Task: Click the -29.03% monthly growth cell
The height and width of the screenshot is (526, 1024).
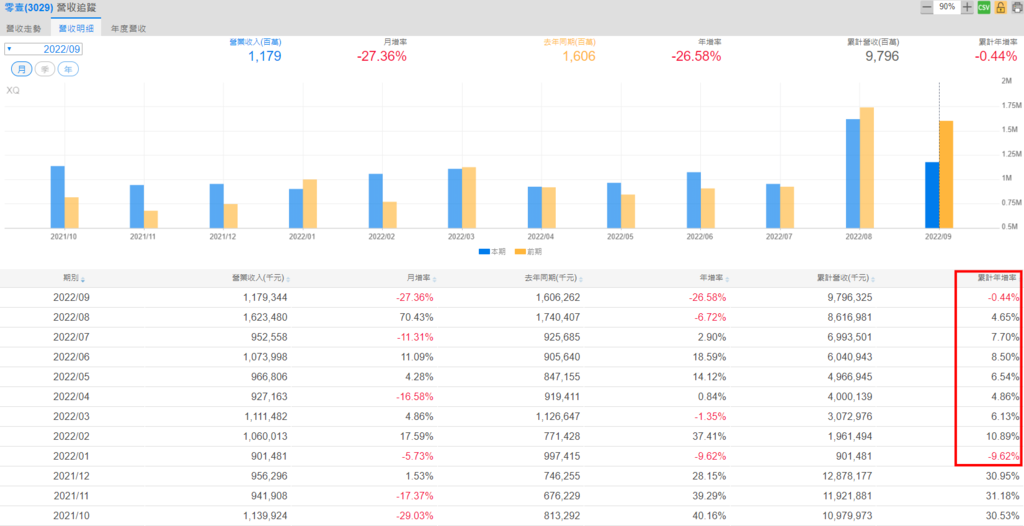Action: (x=415, y=516)
